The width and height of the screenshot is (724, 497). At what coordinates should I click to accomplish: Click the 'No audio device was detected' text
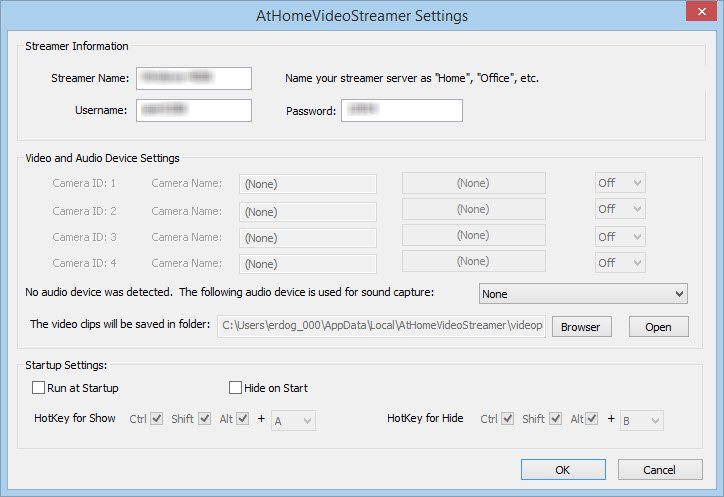click(99, 292)
